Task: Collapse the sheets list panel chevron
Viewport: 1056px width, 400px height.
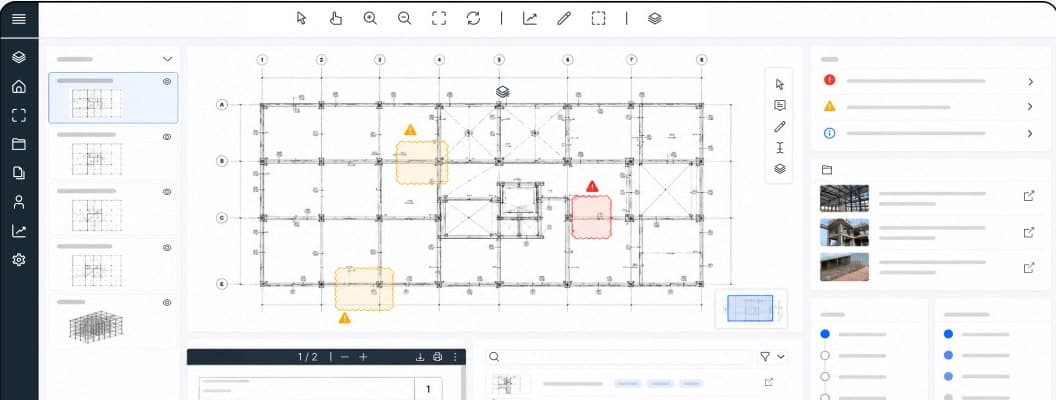Action: click(x=168, y=59)
